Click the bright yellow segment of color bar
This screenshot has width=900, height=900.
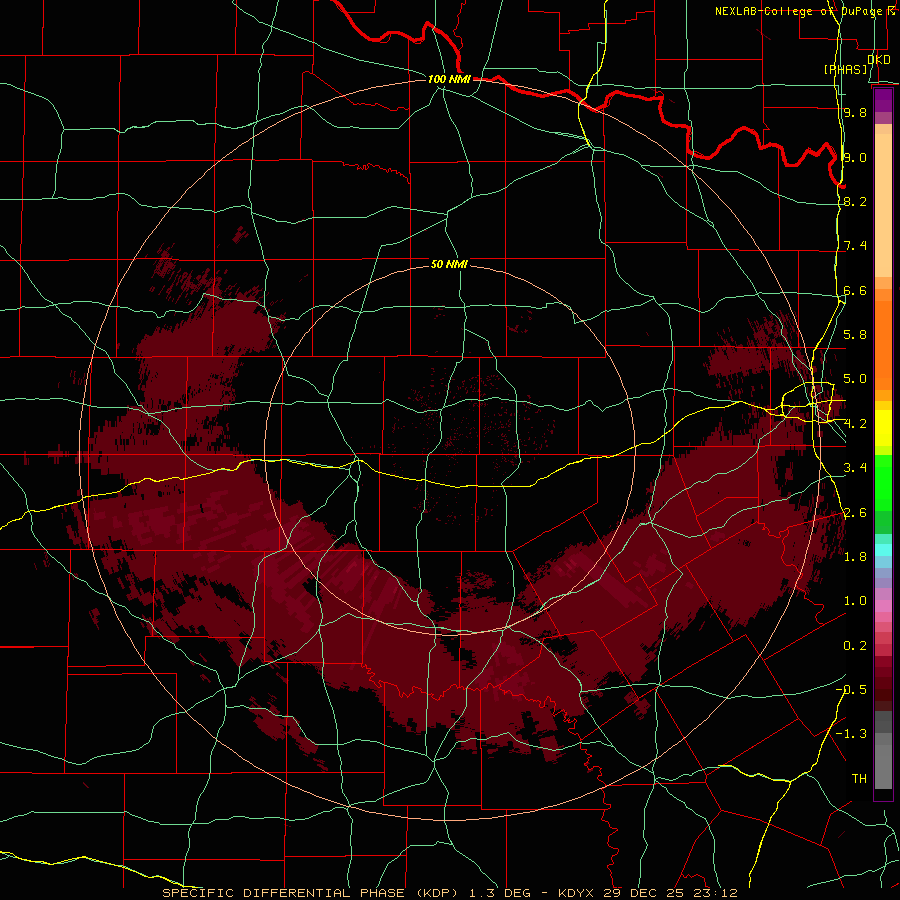click(883, 428)
